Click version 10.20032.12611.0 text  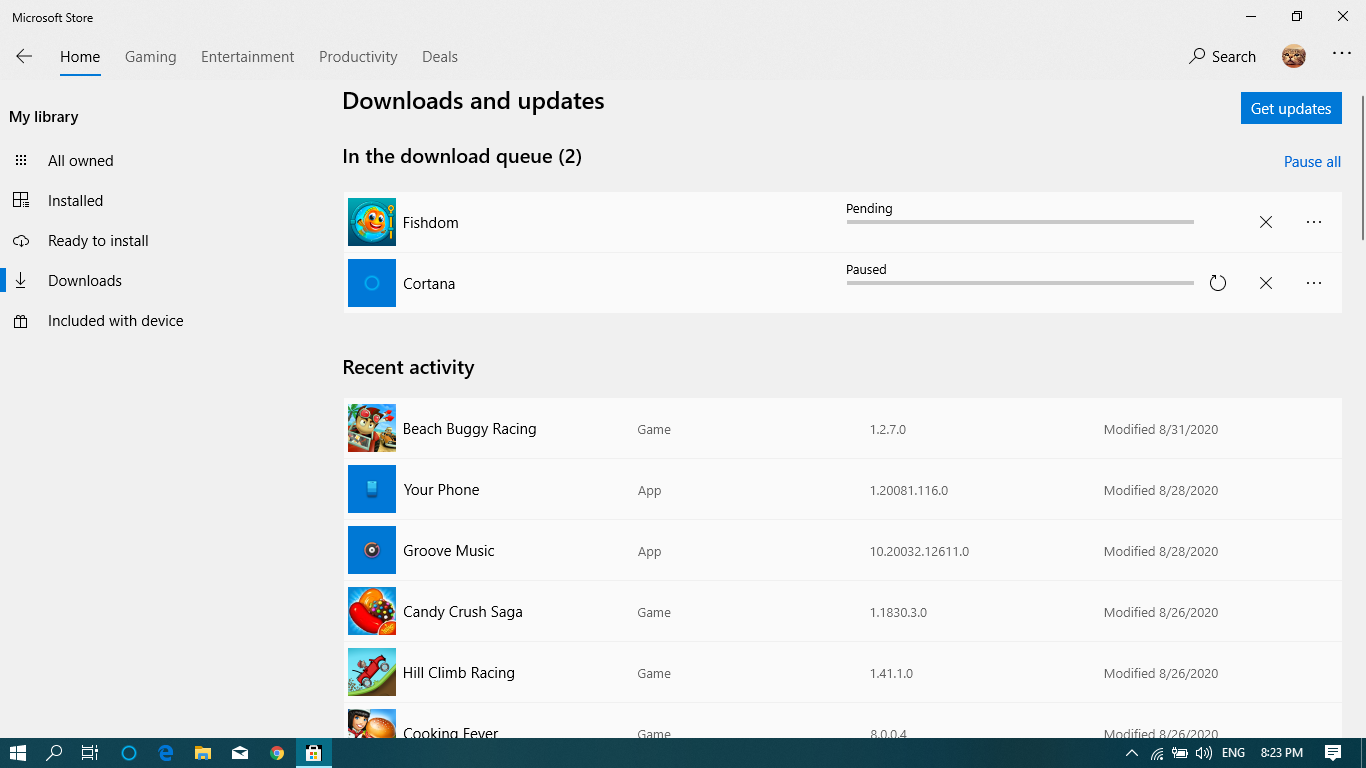coord(919,551)
